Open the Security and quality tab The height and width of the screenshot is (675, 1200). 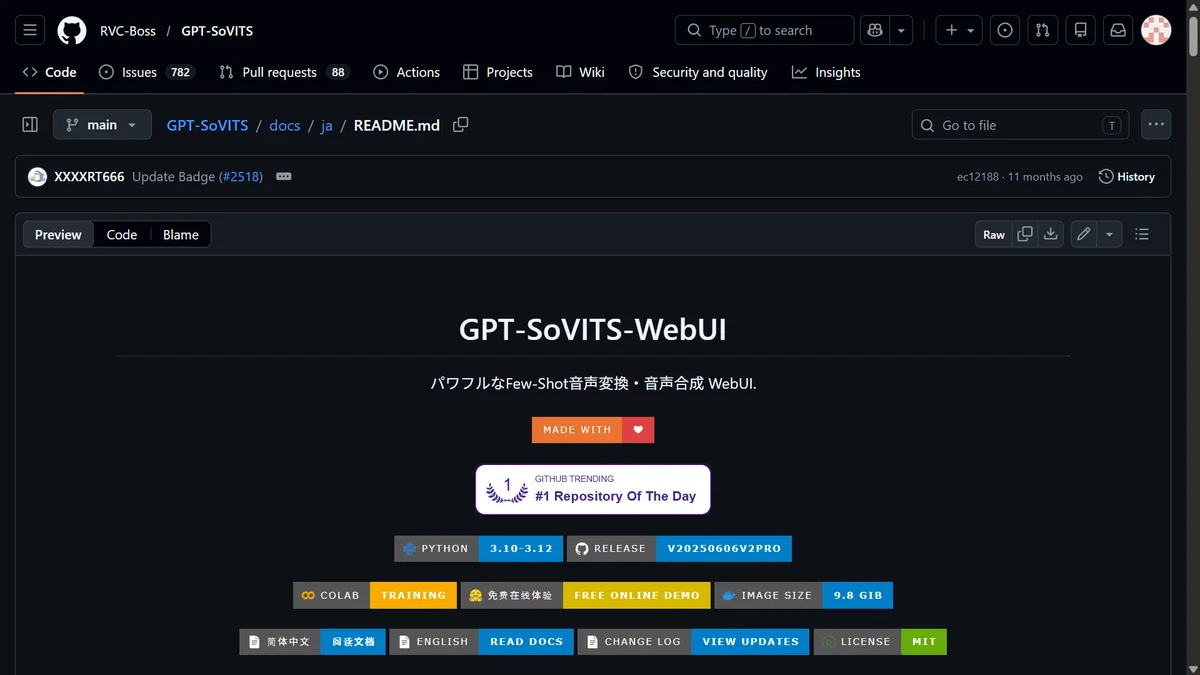pyautogui.click(x=698, y=72)
